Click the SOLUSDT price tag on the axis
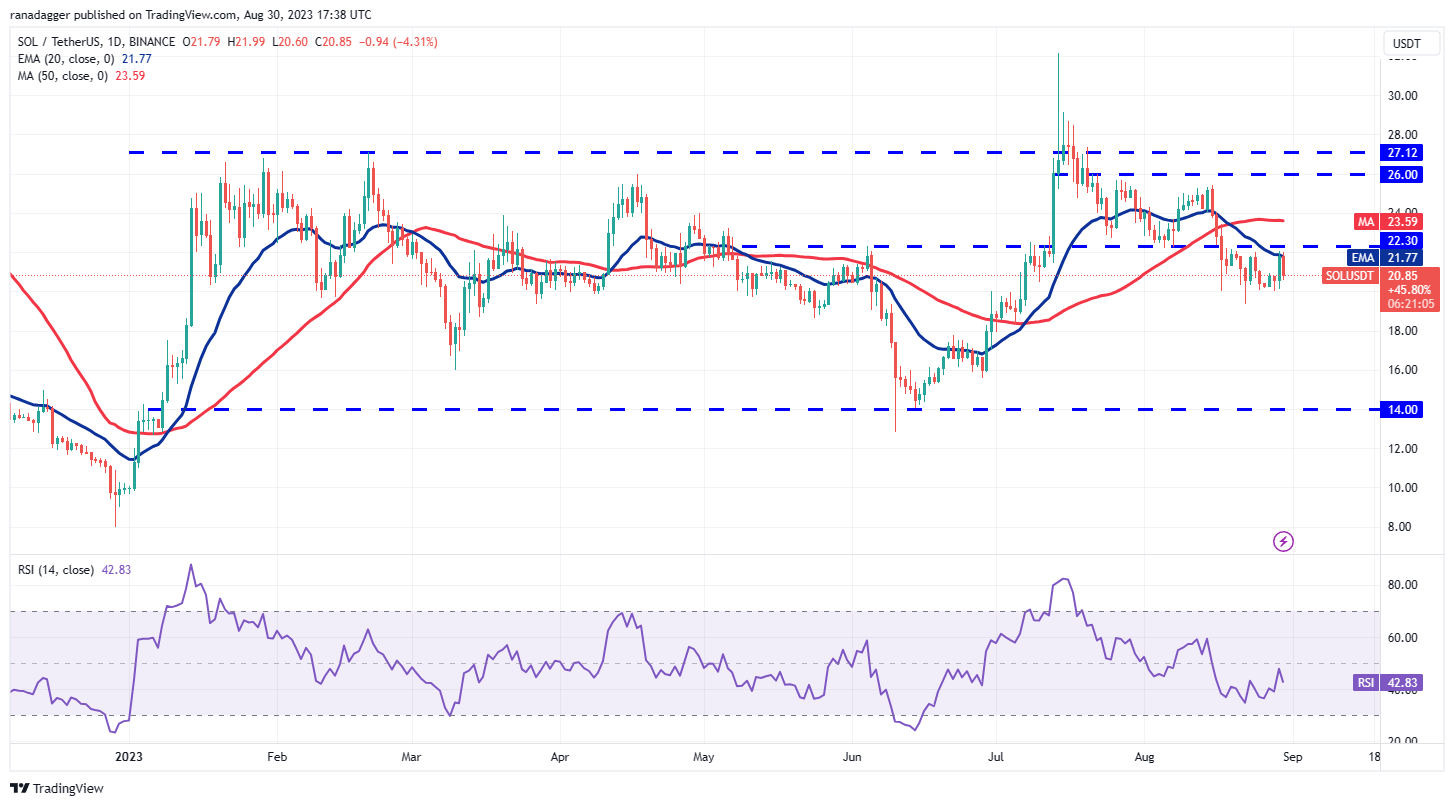Image resolution: width=1454 pixels, height=806 pixels. pyautogui.click(x=1349, y=275)
